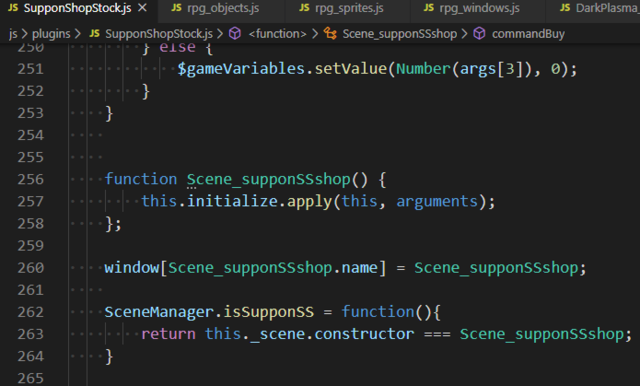This screenshot has width=640, height=386.
Task: Click the closing brace on line 264
Action: tap(109, 356)
